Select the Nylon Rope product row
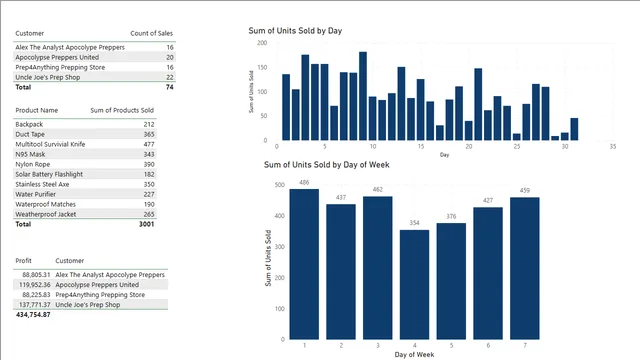Viewport: 640px width, 360px height. click(x=85, y=164)
